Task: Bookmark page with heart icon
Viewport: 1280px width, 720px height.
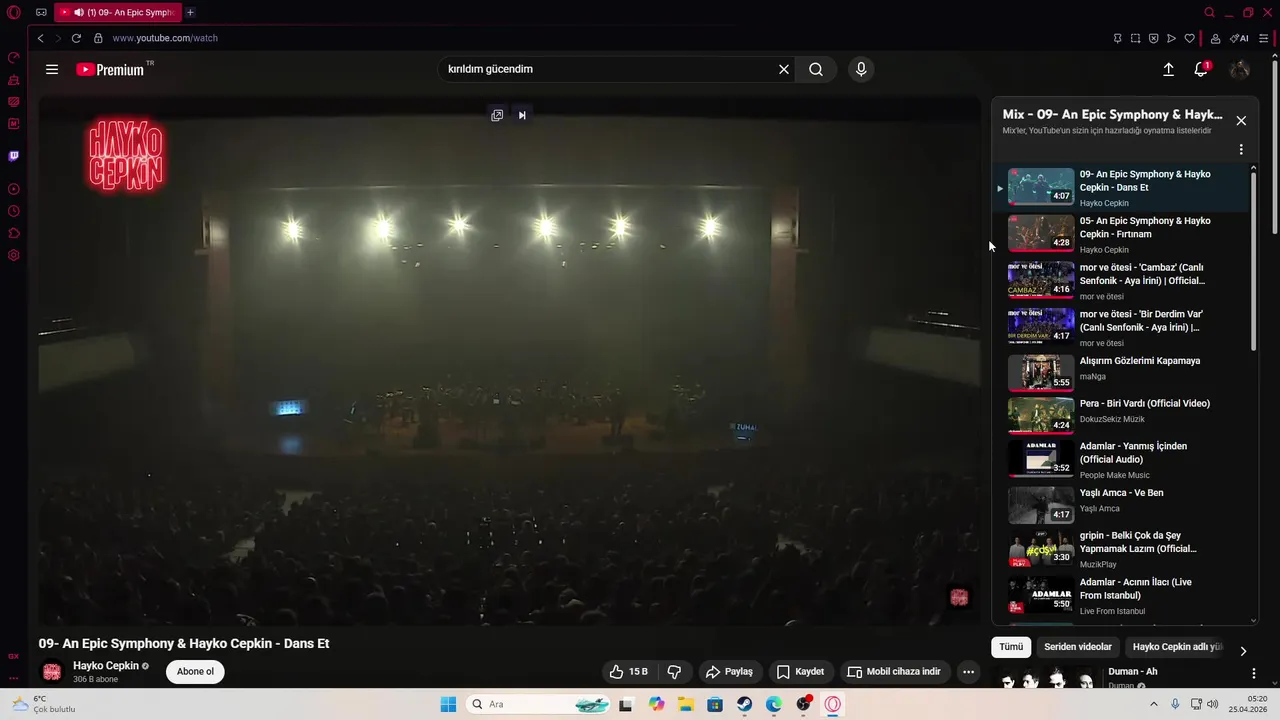Action: tap(1189, 38)
